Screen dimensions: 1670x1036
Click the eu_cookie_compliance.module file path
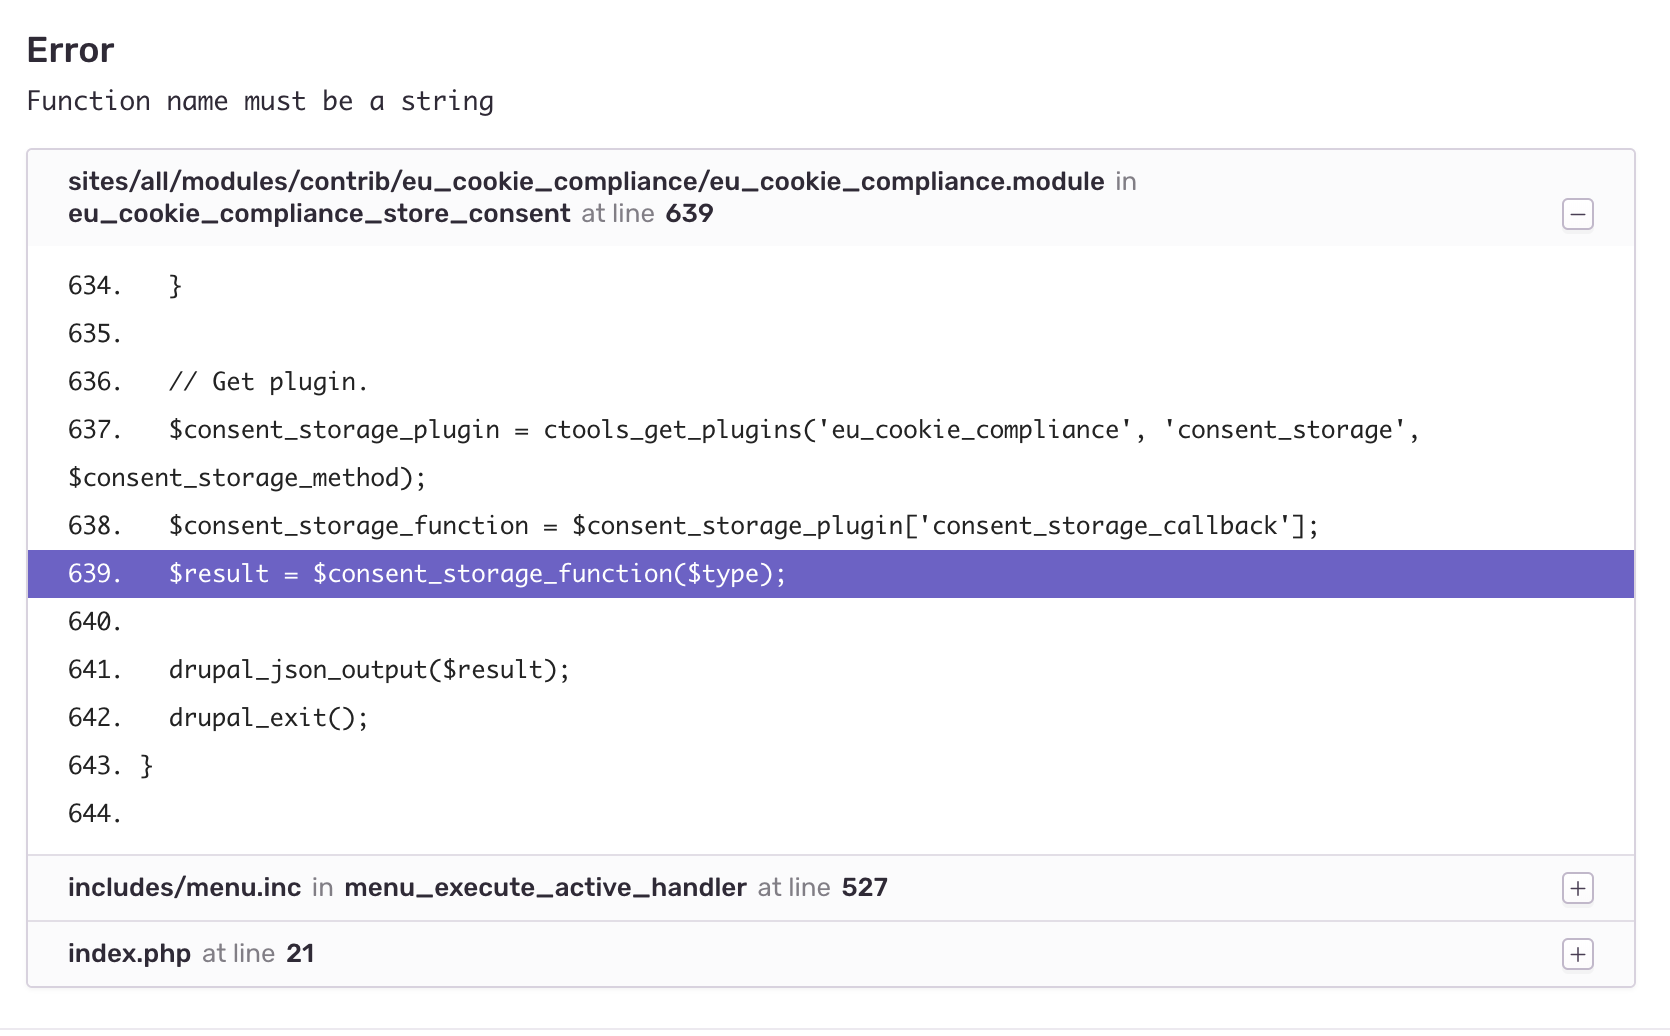(585, 181)
